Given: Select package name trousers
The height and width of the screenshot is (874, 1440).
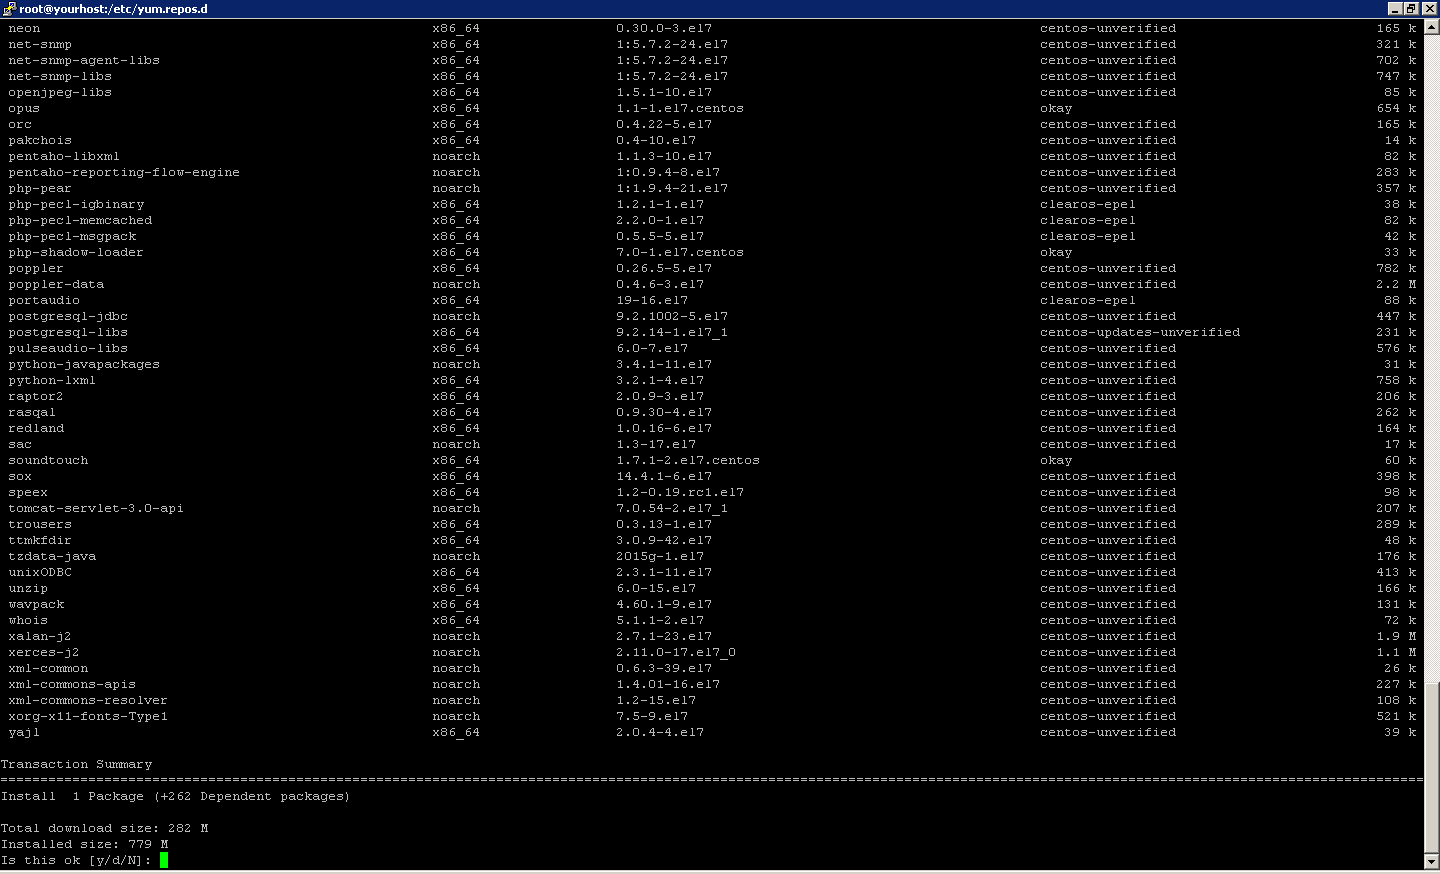Looking at the screenshot, I should click(40, 524).
